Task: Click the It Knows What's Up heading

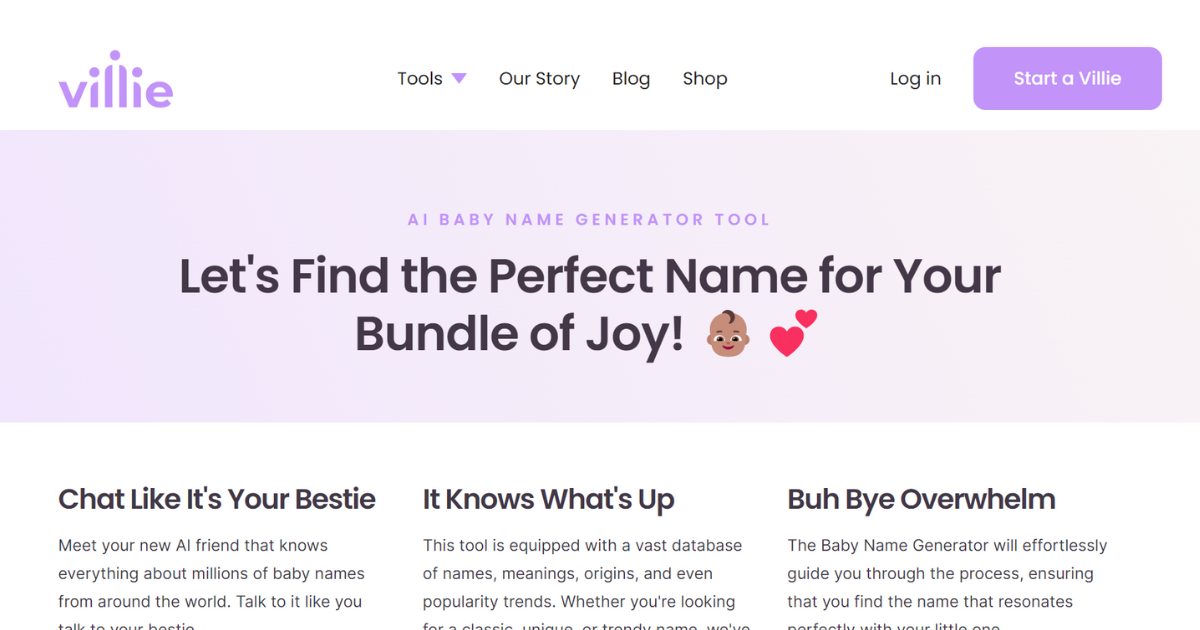Action: click(548, 499)
